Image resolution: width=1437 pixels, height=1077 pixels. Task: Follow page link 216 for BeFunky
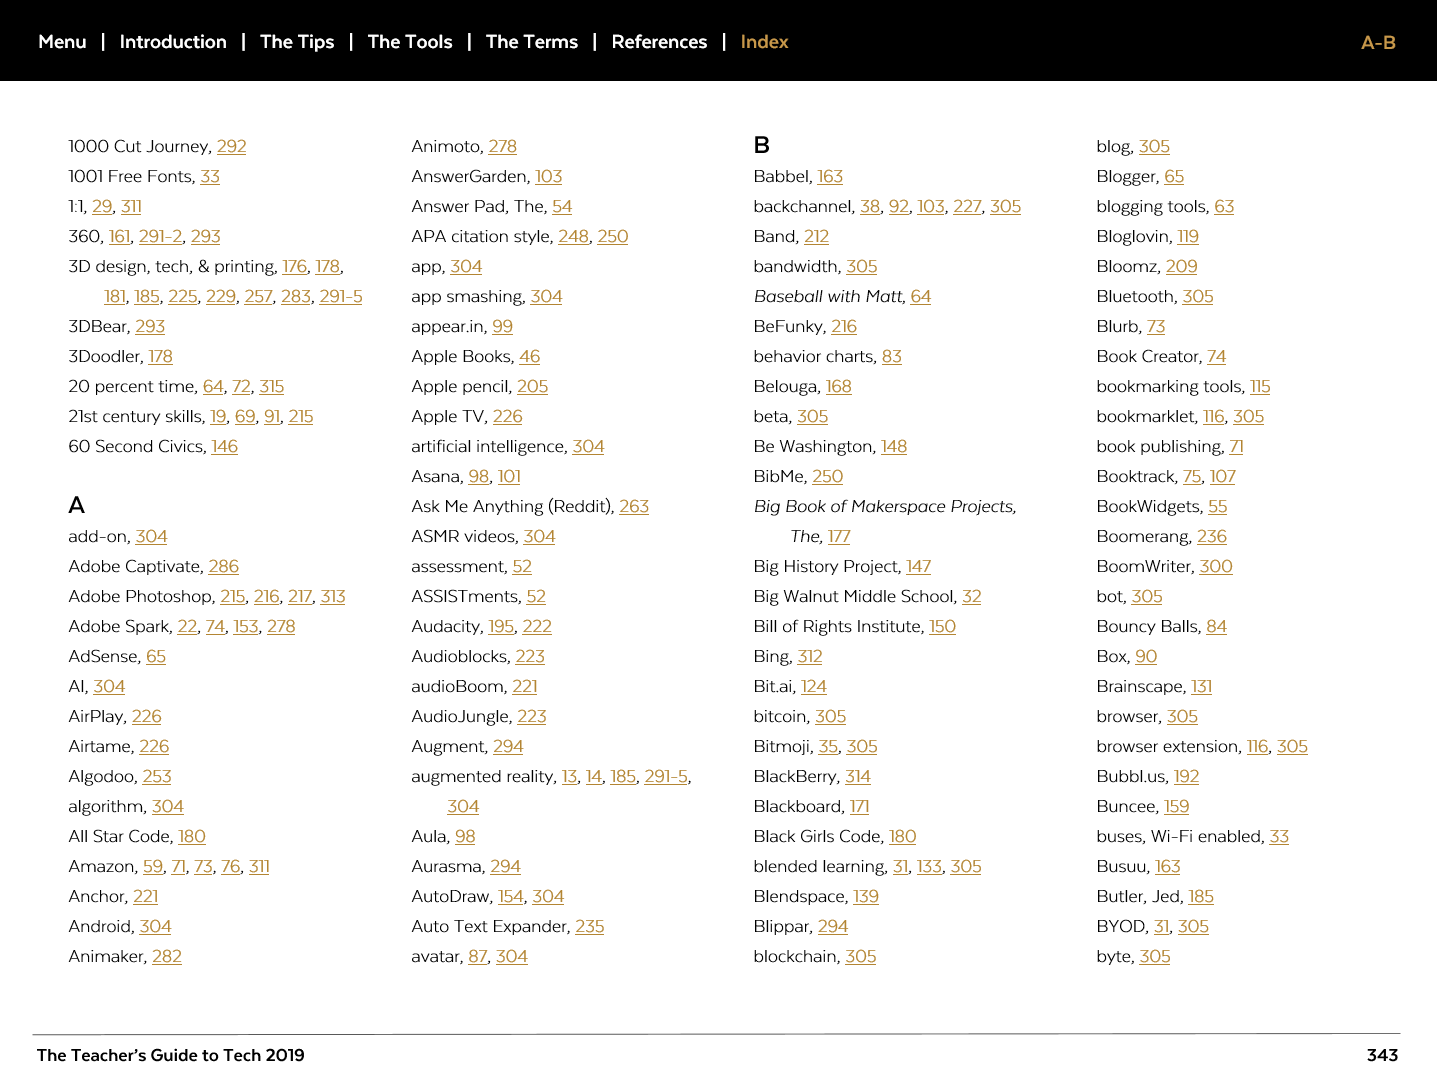(844, 326)
